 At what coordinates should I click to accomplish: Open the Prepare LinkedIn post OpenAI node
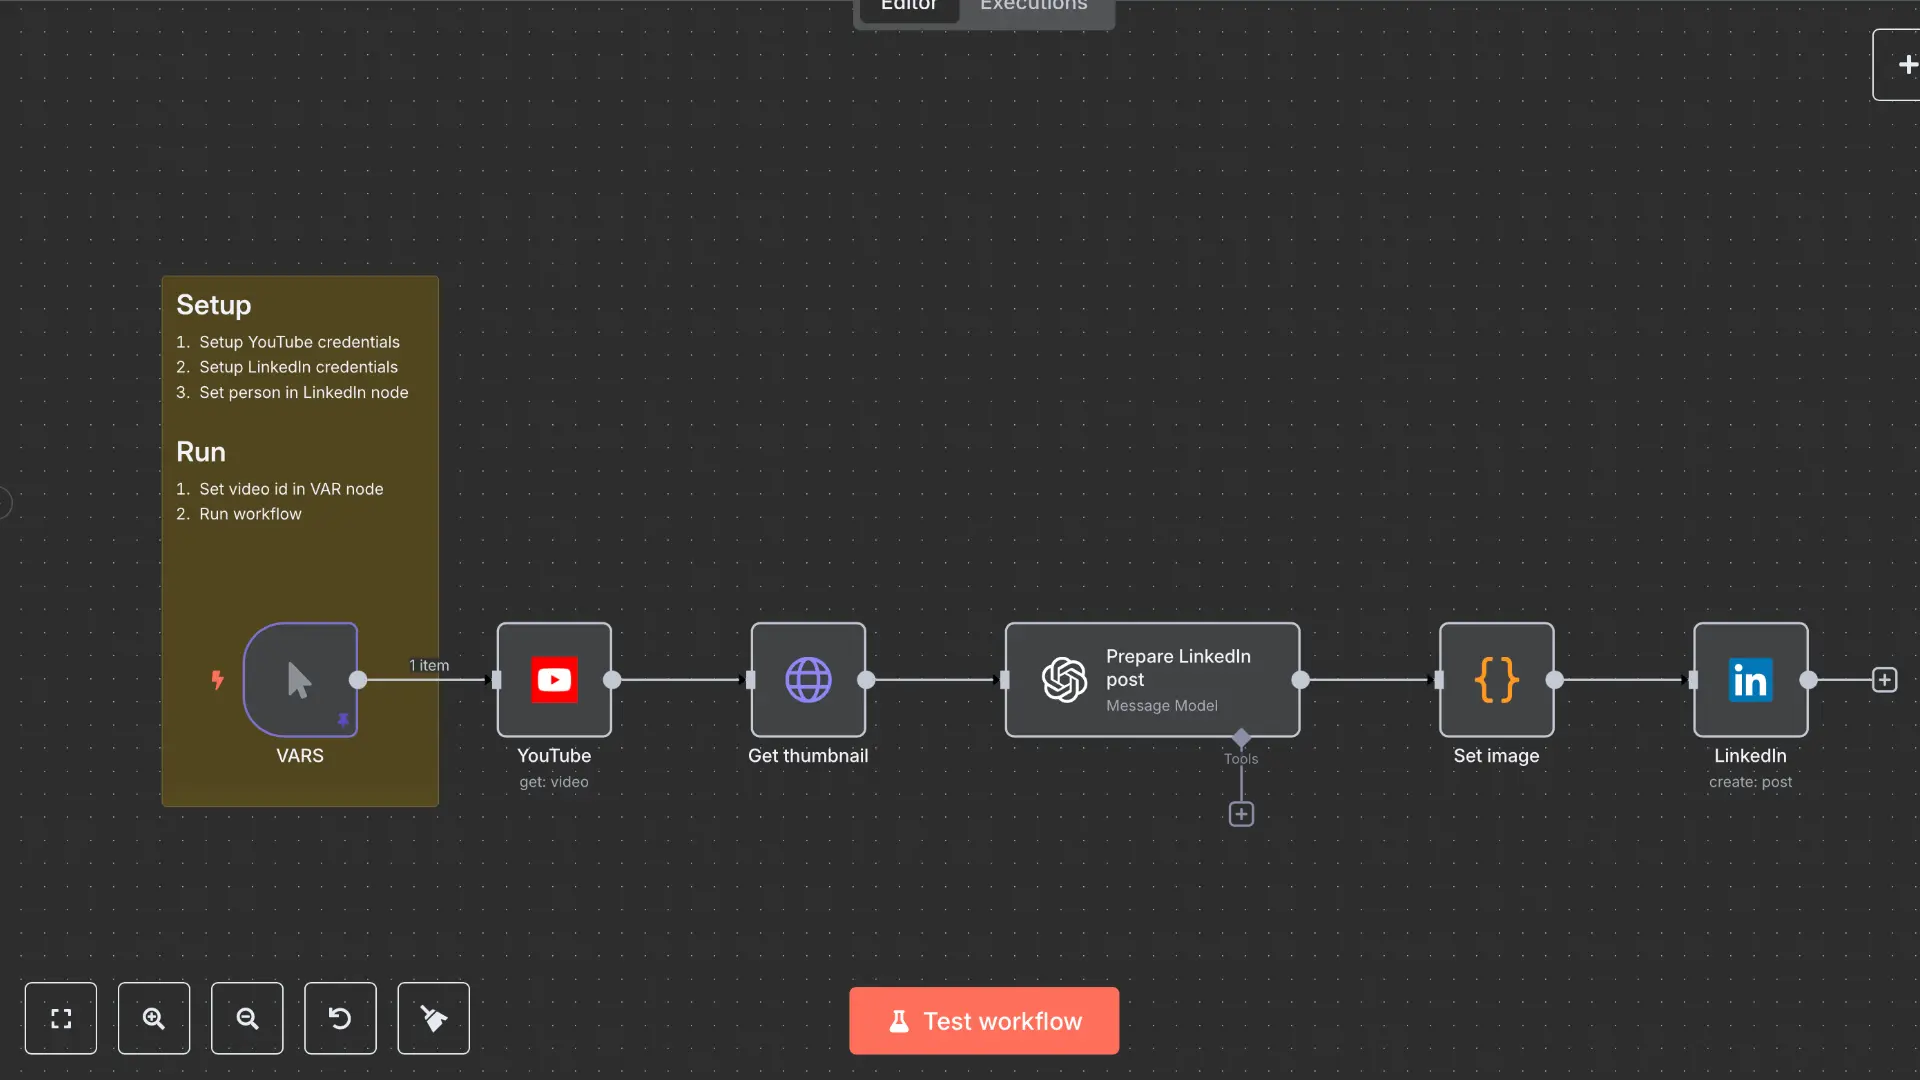click(x=1152, y=680)
